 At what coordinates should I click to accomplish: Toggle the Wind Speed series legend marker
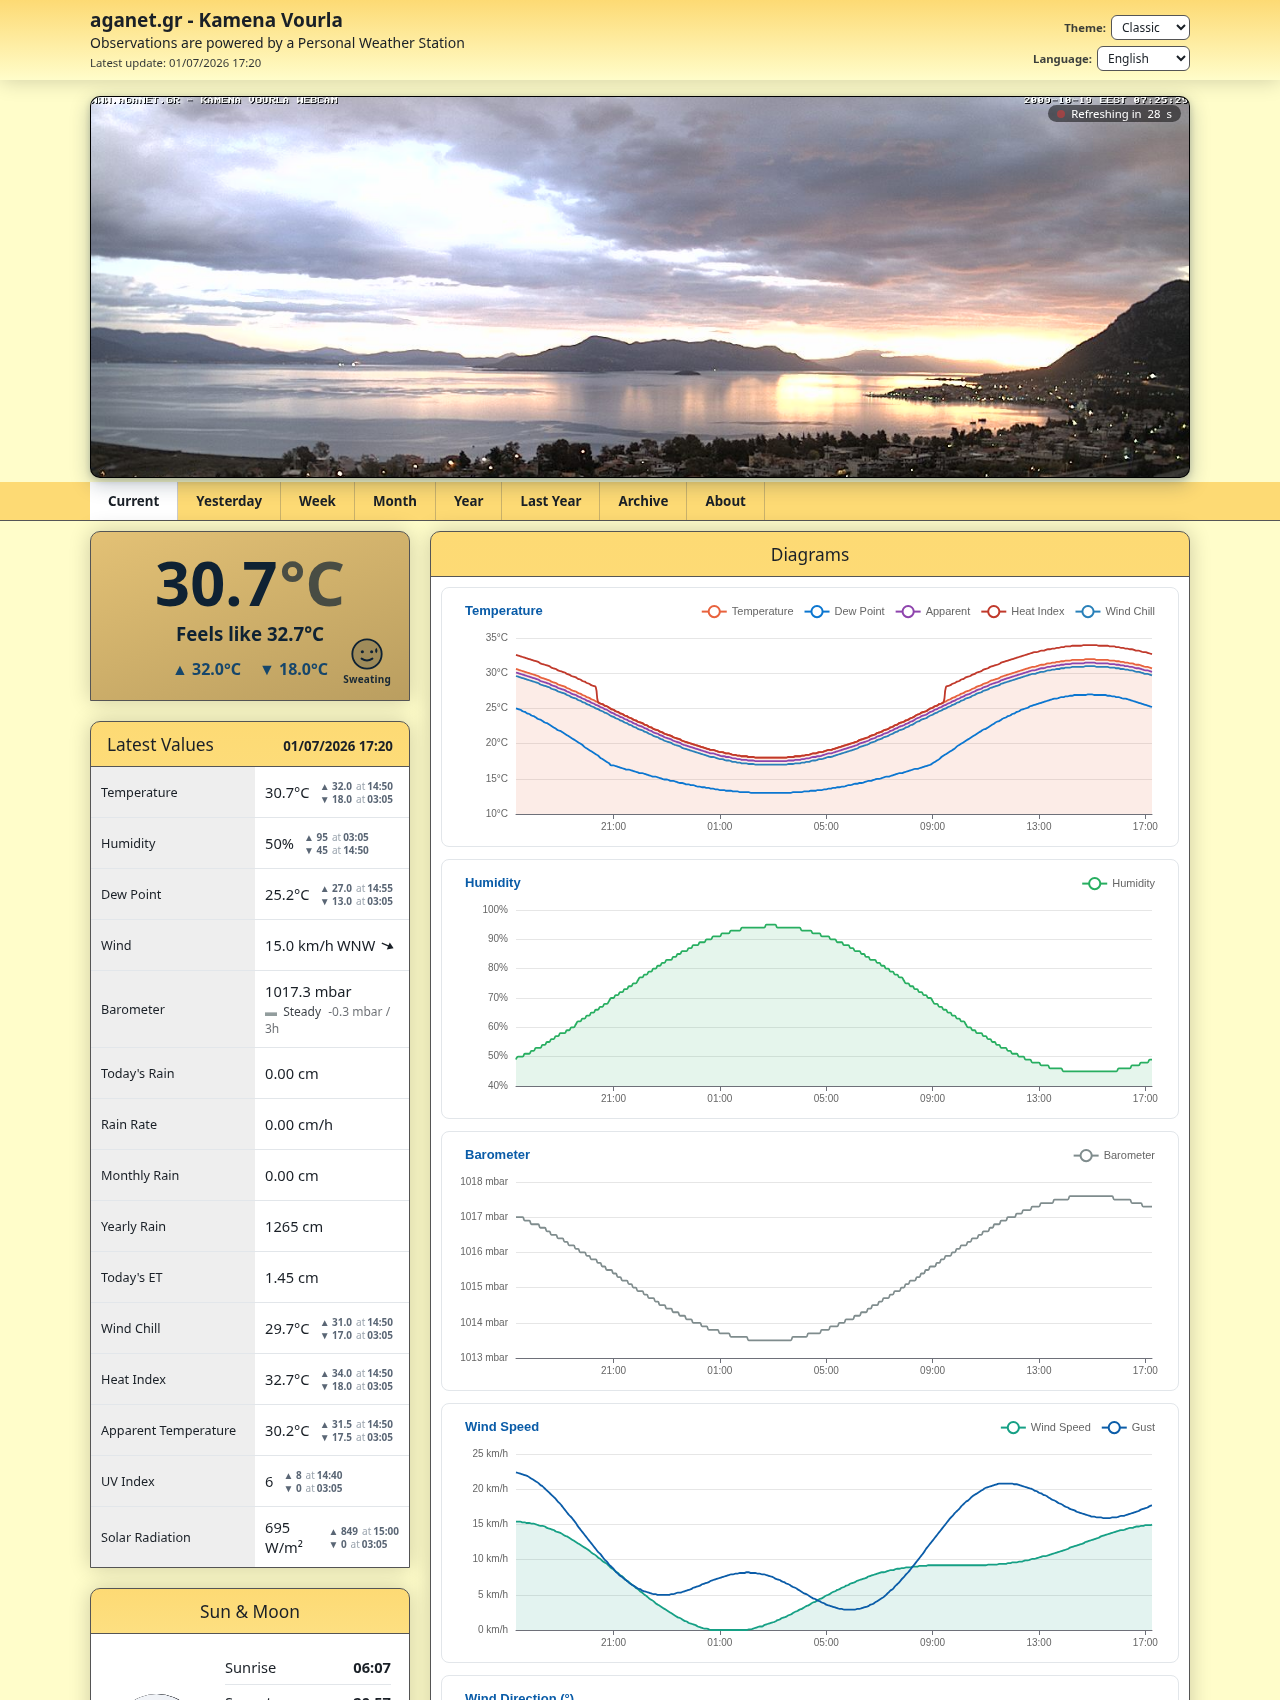pyautogui.click(x=1012, y=1427)
